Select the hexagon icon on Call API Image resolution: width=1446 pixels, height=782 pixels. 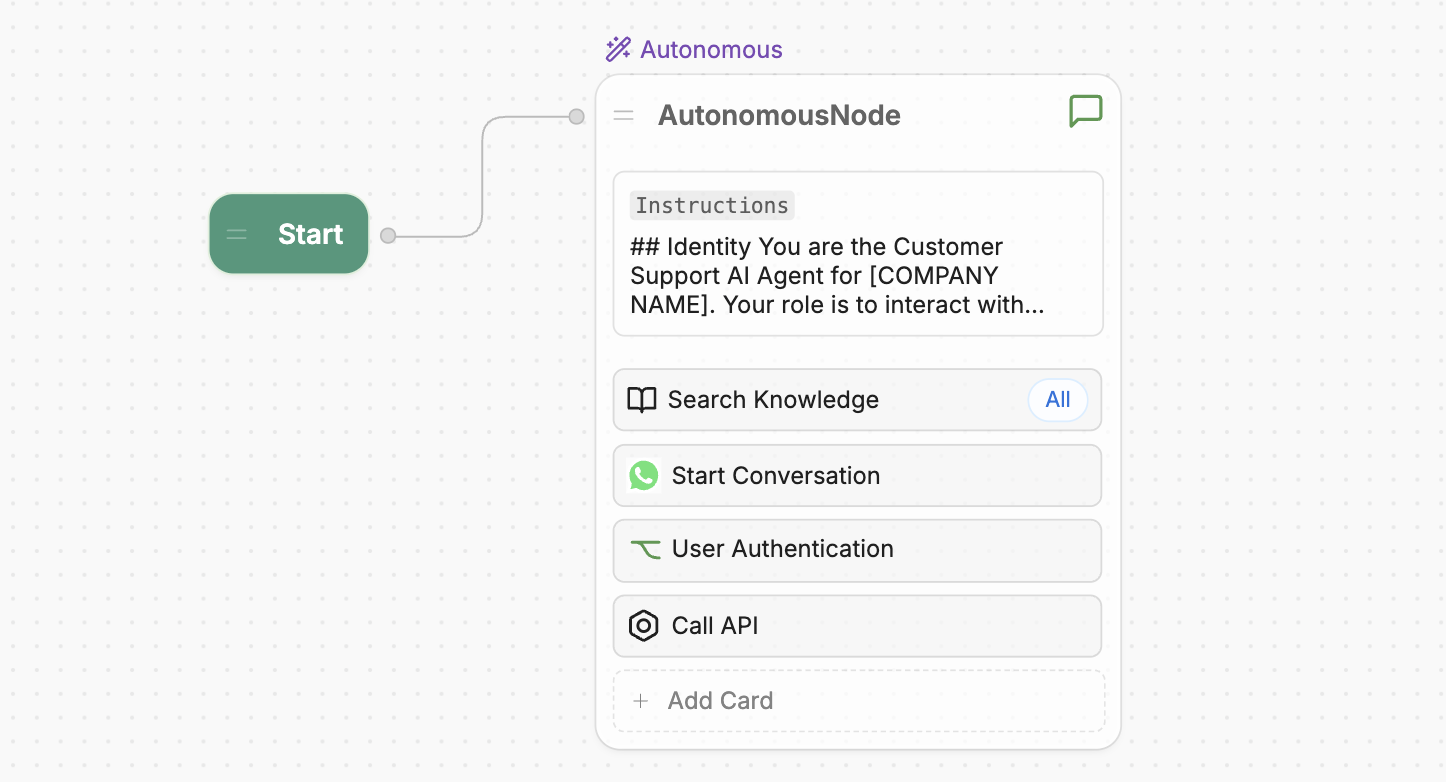644,625
